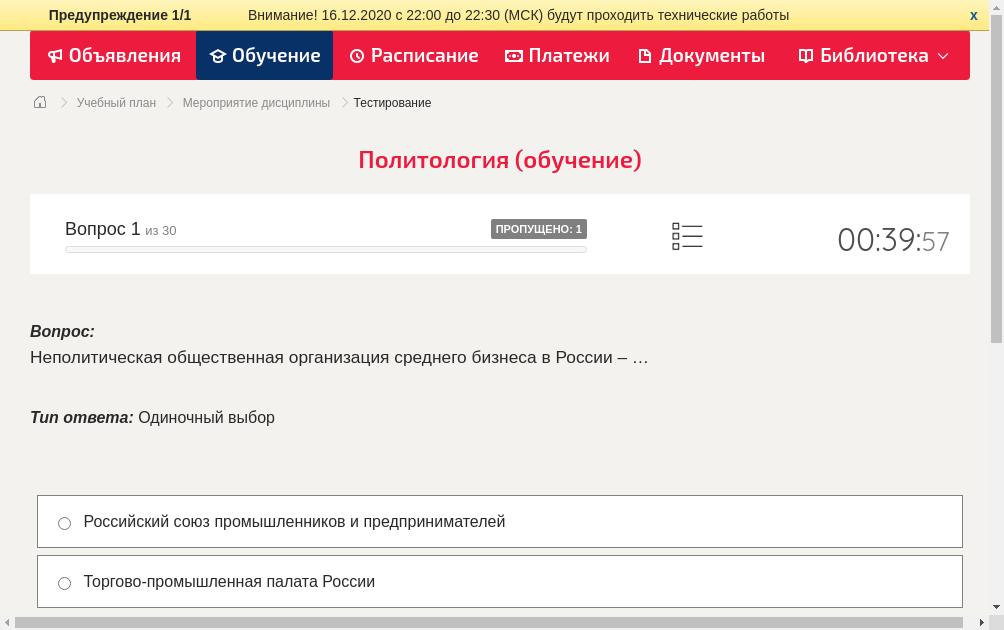Open the question navigator list icon
The width and height of the screenshot is (1004, 630).
[x=687, y=236]
